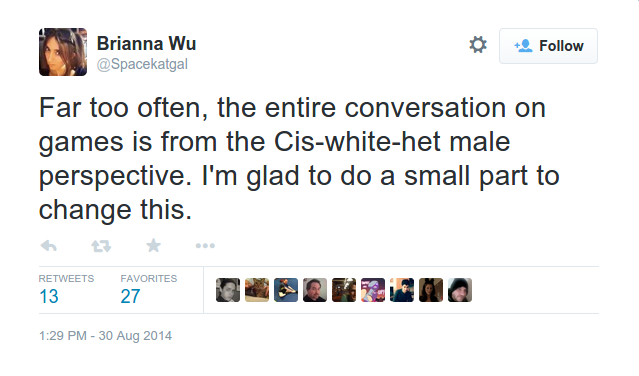View the 13 retweets count

[x=49, y=296]
